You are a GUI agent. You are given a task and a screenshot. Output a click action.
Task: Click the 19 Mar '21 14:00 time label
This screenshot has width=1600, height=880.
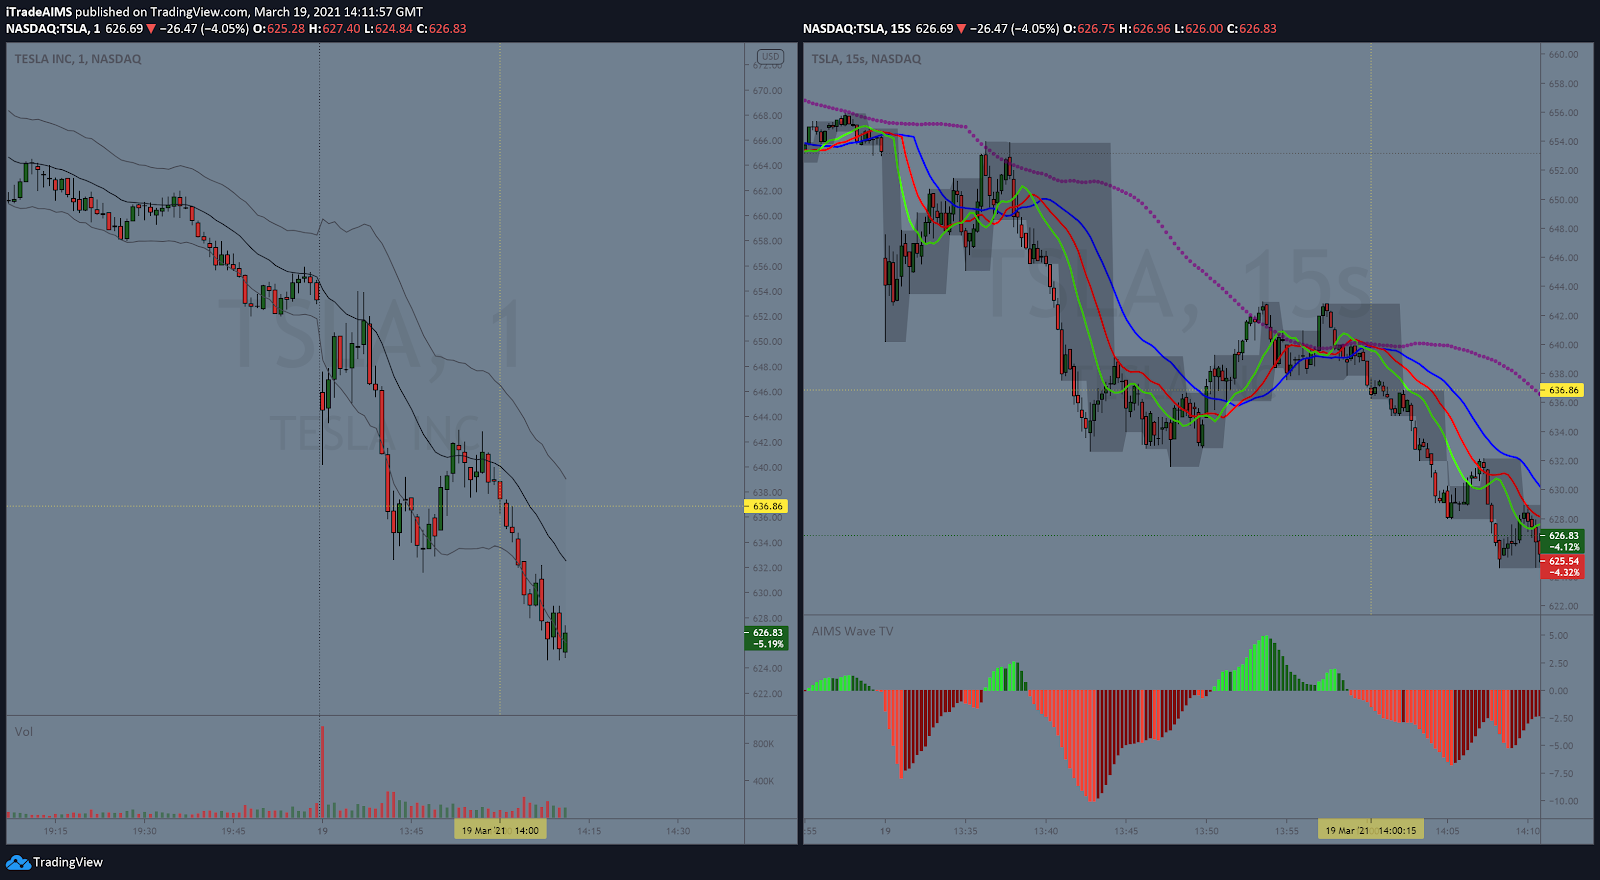500,830
